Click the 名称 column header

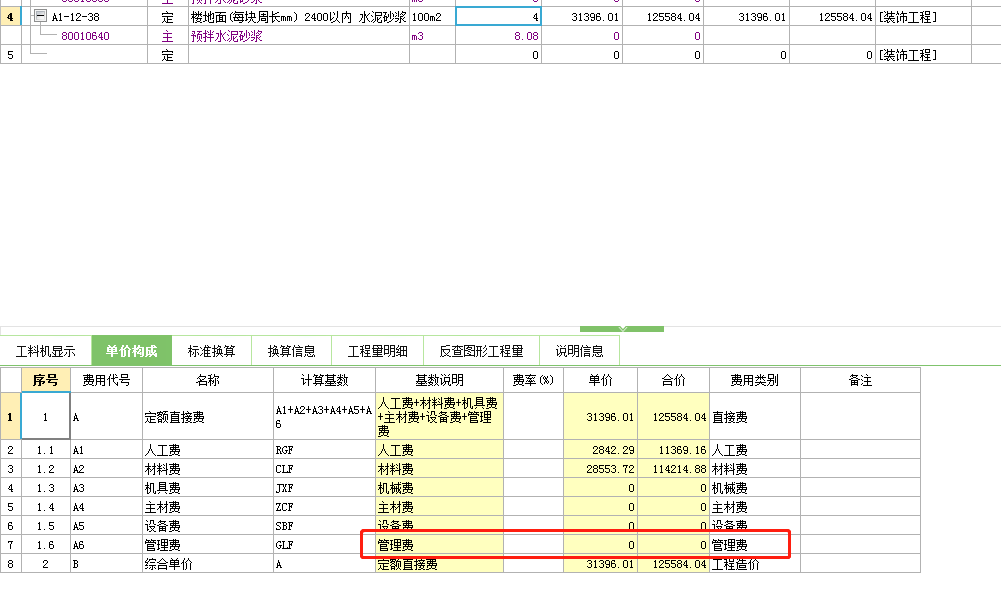pos(207,380)
